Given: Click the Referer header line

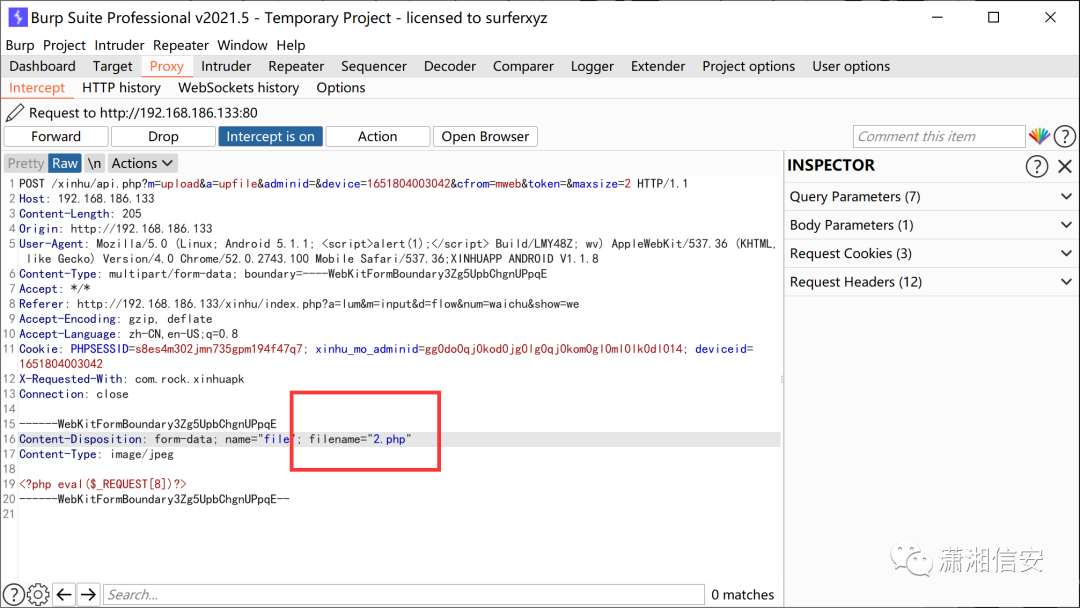Looking at the screenshot, I should click(x=299, y=304).
